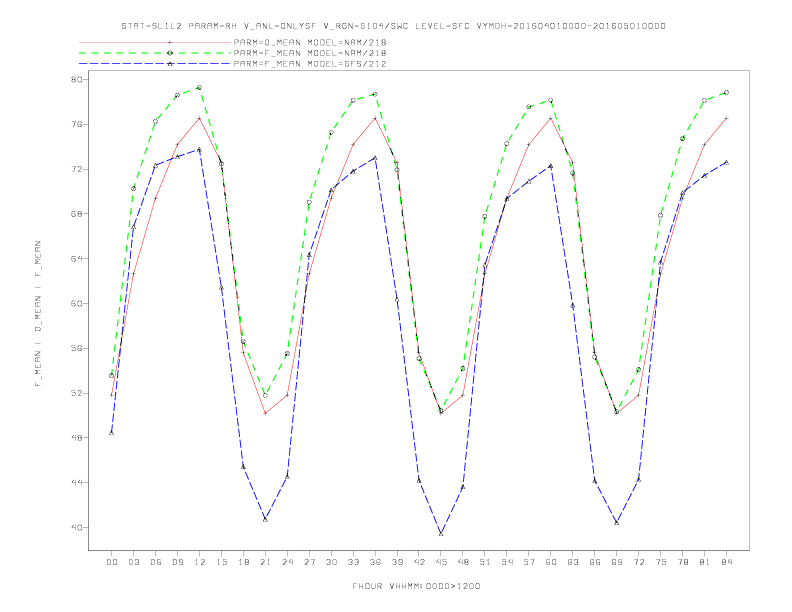The height and width of the screenshot is (612, 792).
Task: Click x-axis tick label 15
Action: (221, 562)
